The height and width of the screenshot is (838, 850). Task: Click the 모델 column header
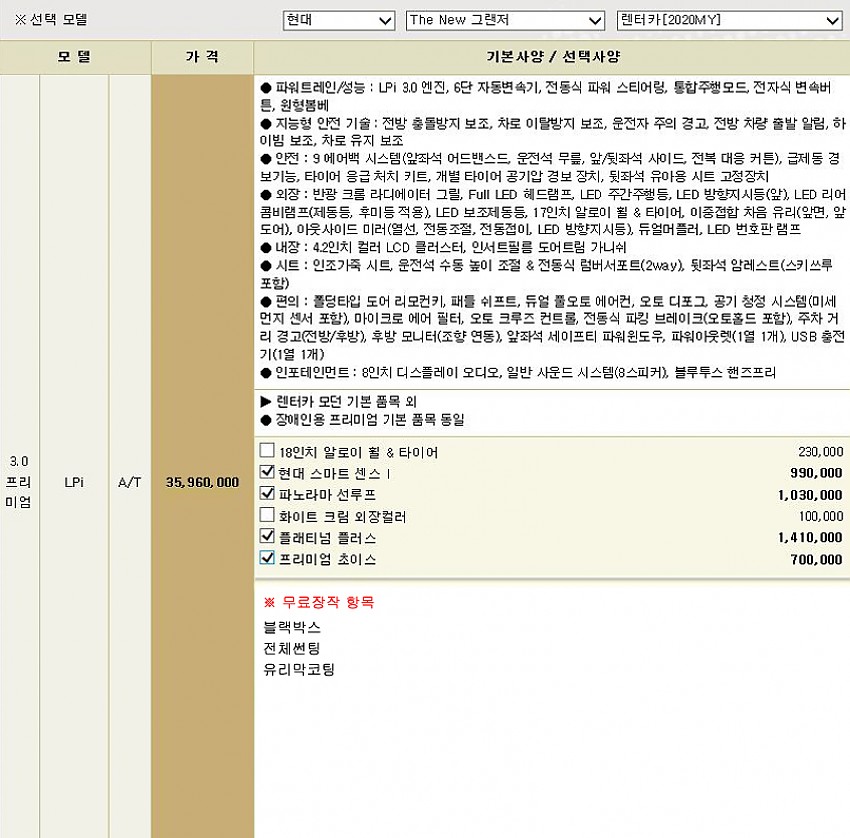(x=75, y=58)
